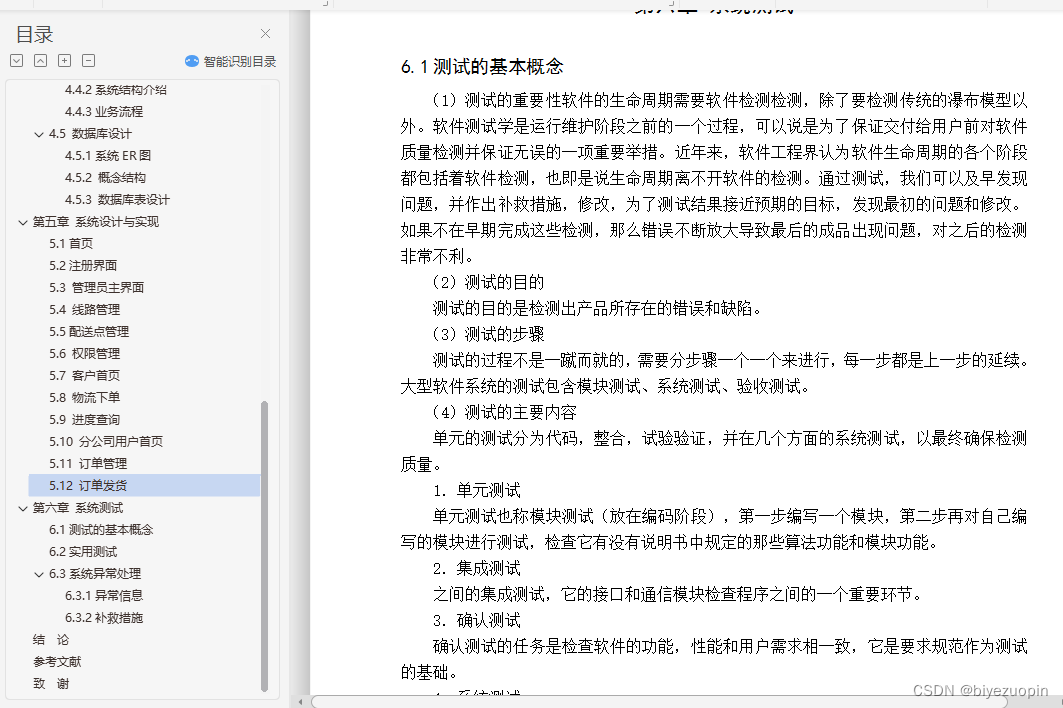Screen dimensions: 1063x708
Task: Go to 6.3.1 异常信息
Action: [x=104, y=595]
